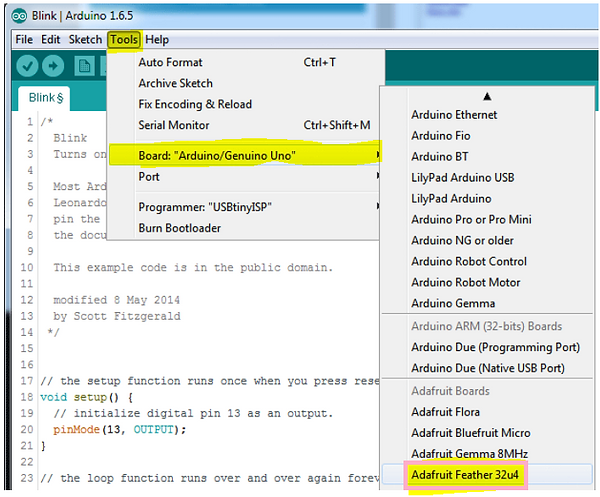Close the open Tools menu
Screen dimensions: 600x497
pyautogui.click(x=124, y=39)
